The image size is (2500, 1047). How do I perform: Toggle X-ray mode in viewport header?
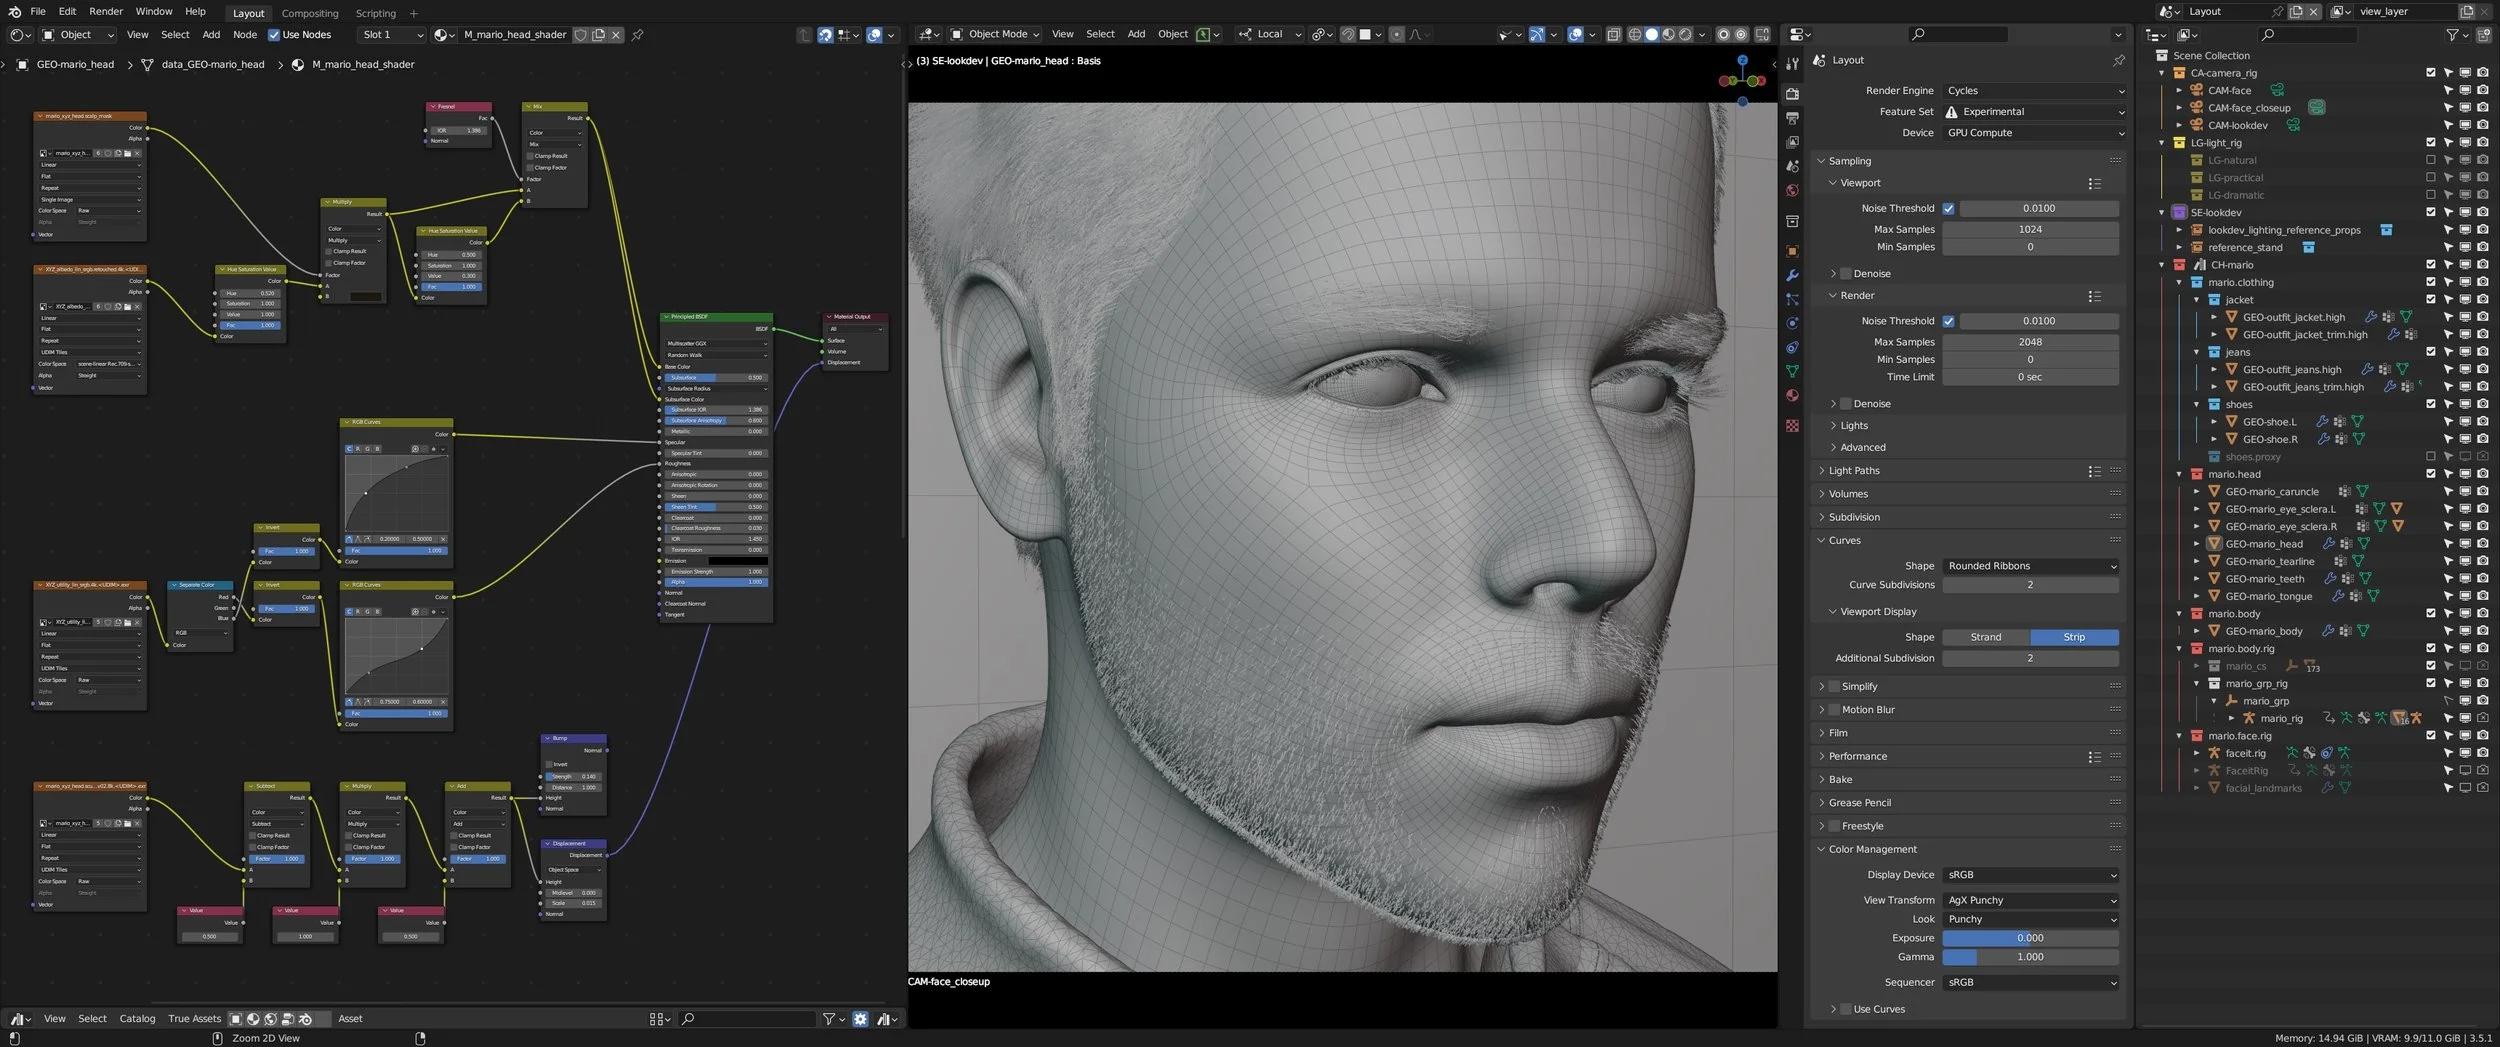coord(1613,34)
